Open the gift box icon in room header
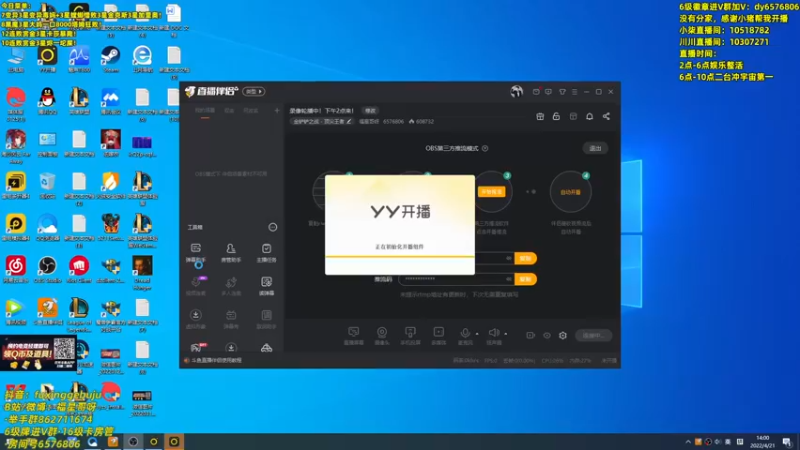This screenshot has height=450, width=800. click(540, 116)
